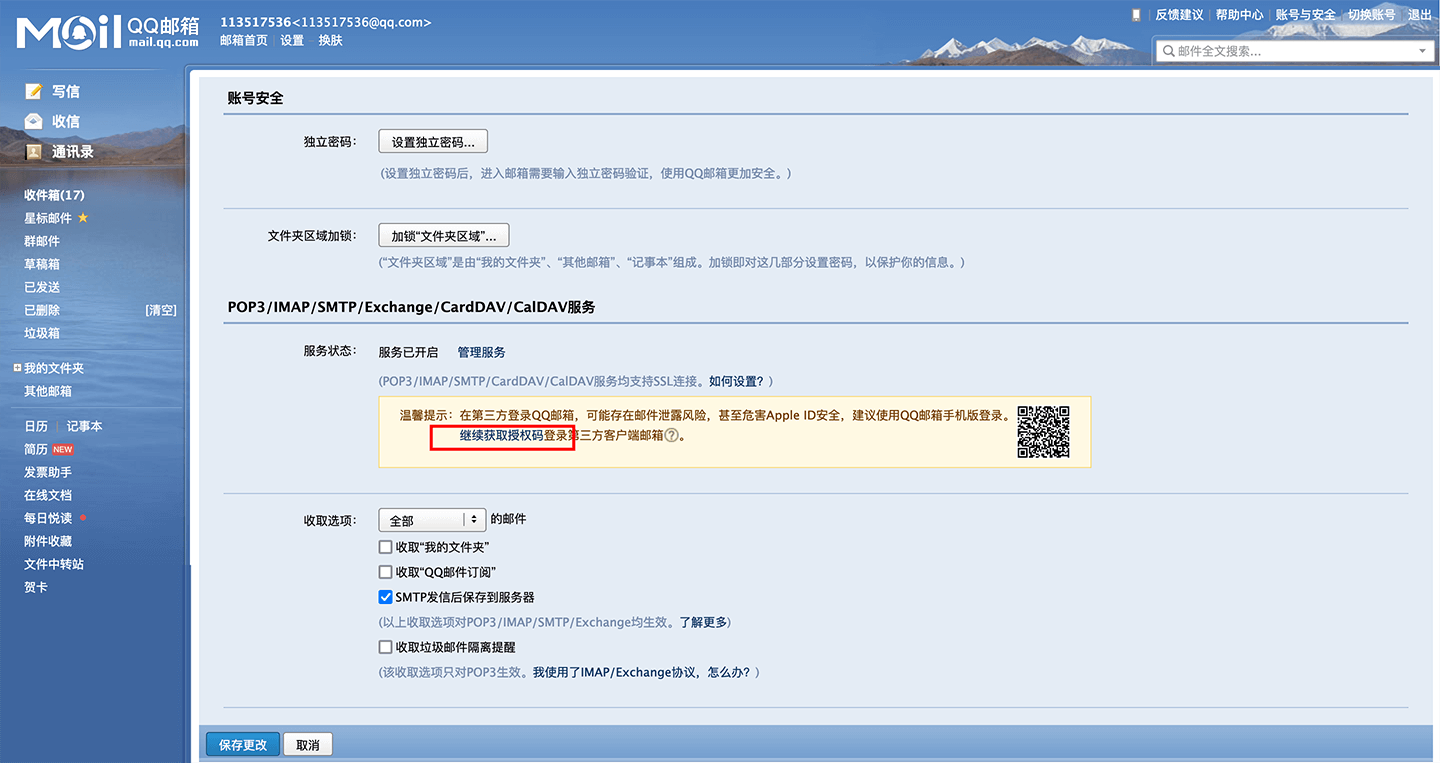Click the phone icon in top bar
The width and height of the screenshot is (1440, 763).
pos(1135,15)
